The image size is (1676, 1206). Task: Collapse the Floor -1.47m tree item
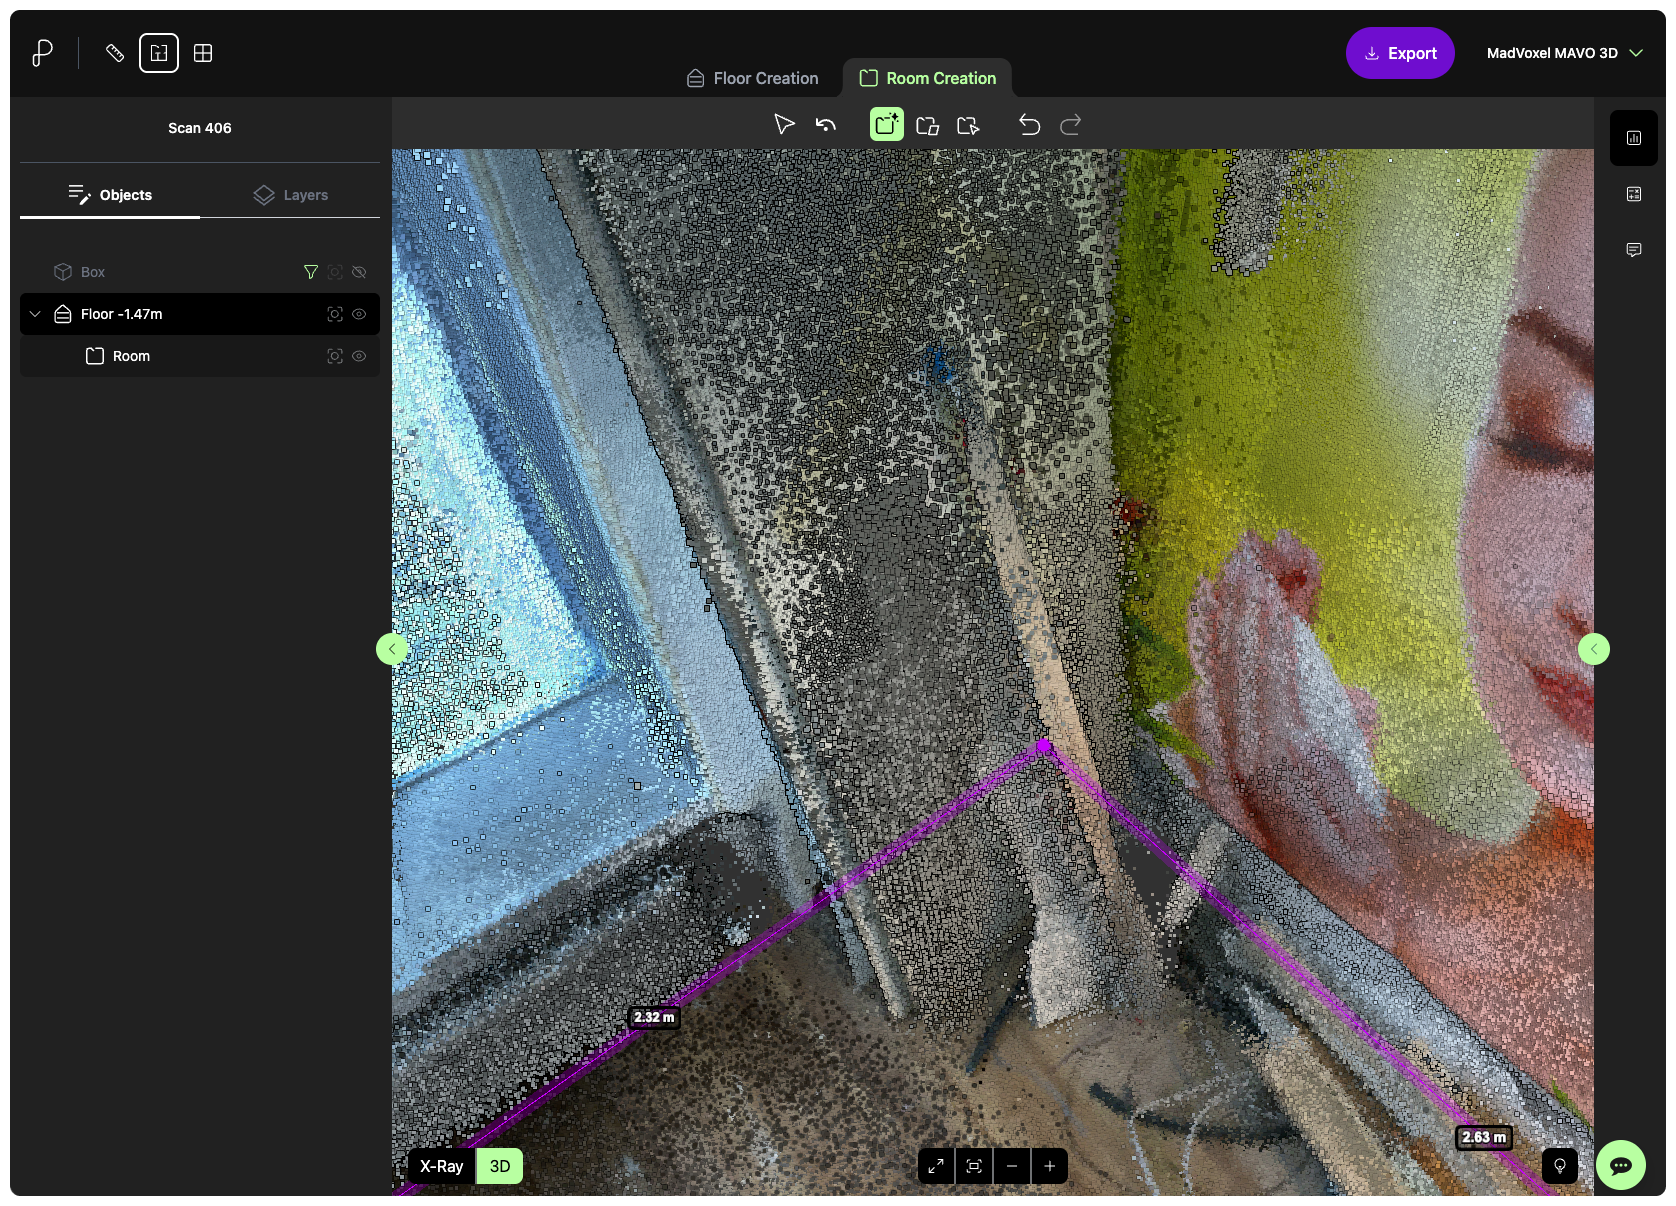coord(35,314)
